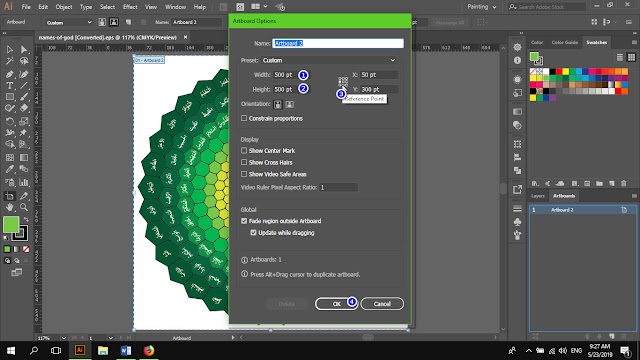Viewport: 640px width, 360px height.
Task: Select the Scale tool
Action: (x=24, y=121)
